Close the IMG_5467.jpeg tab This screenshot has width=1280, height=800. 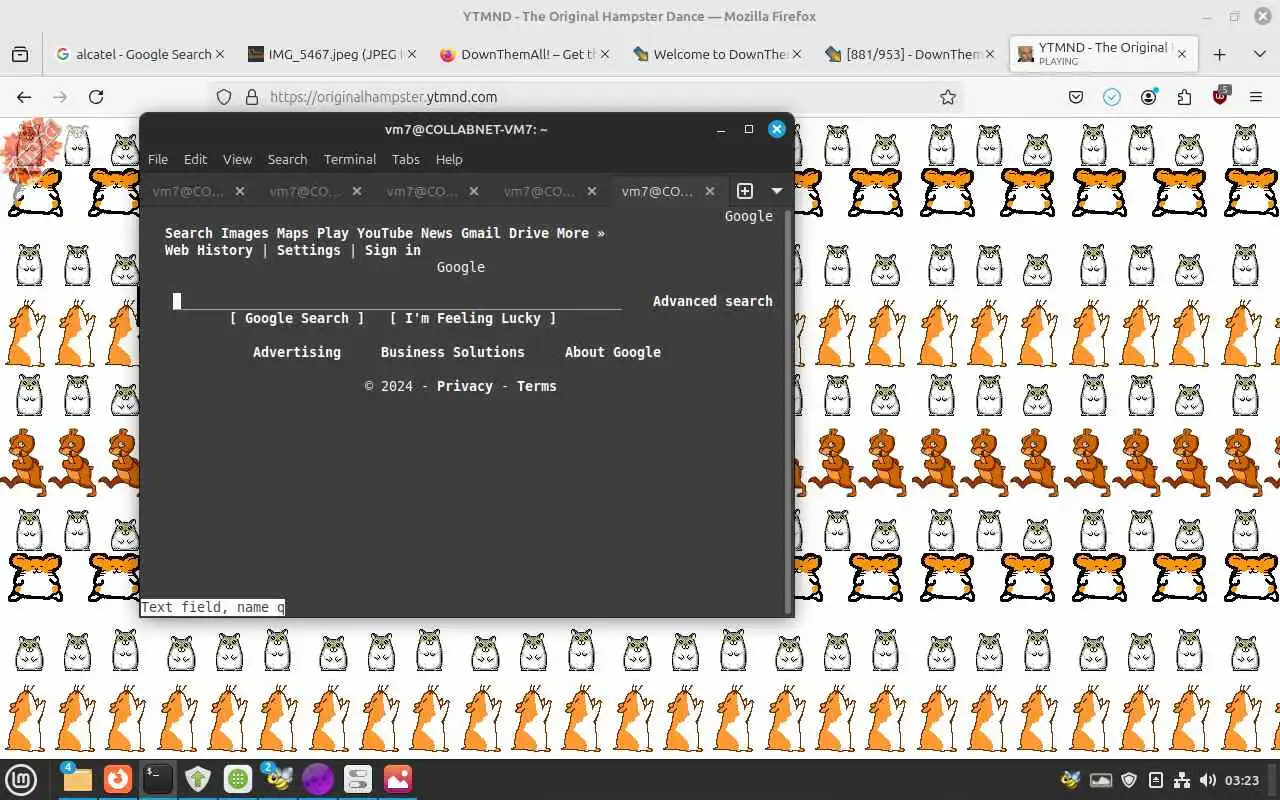(412, 55)
